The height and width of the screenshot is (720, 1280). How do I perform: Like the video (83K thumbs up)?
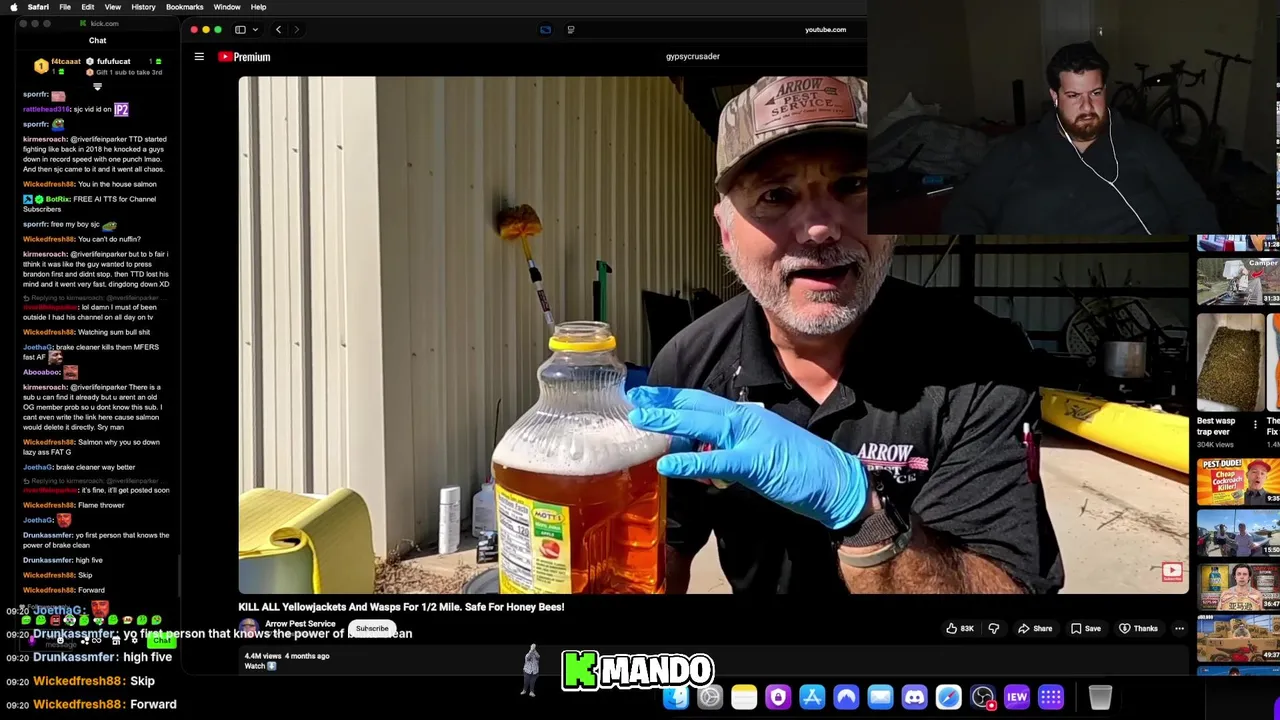coord(960,629)
